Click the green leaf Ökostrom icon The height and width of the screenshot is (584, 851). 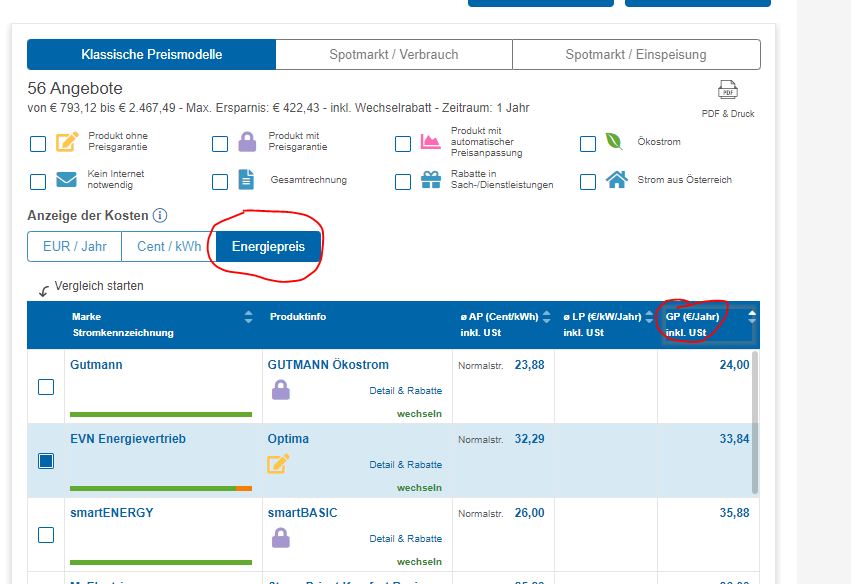(614, 141)
